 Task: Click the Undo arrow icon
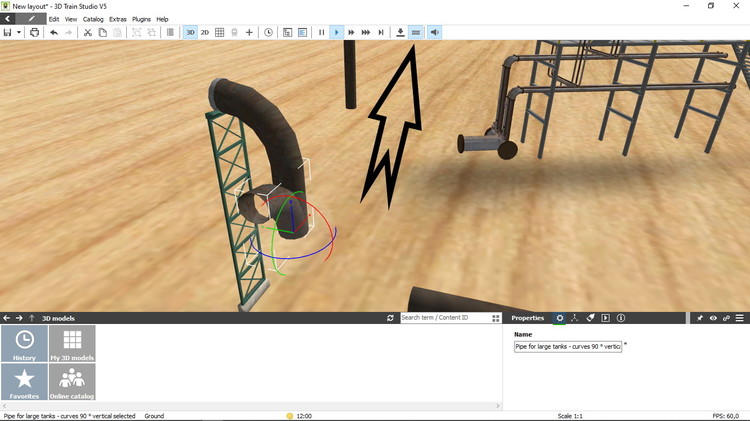[54, 33]
